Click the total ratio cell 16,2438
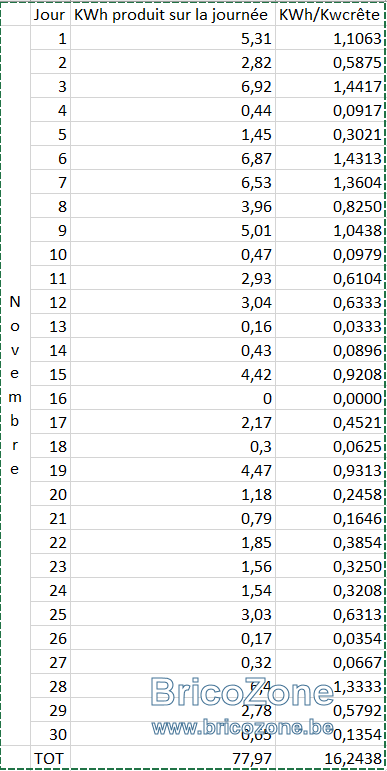 [x=329, y=758]
